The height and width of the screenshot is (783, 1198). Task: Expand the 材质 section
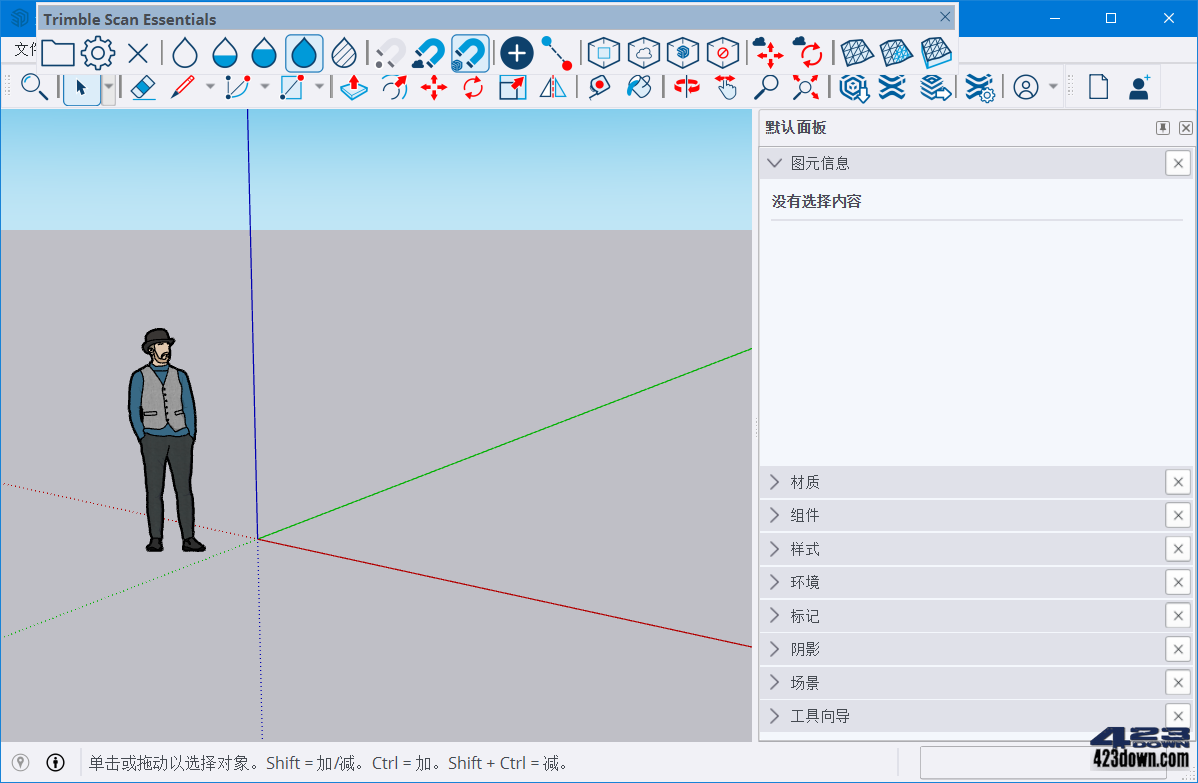coord(774,481)
